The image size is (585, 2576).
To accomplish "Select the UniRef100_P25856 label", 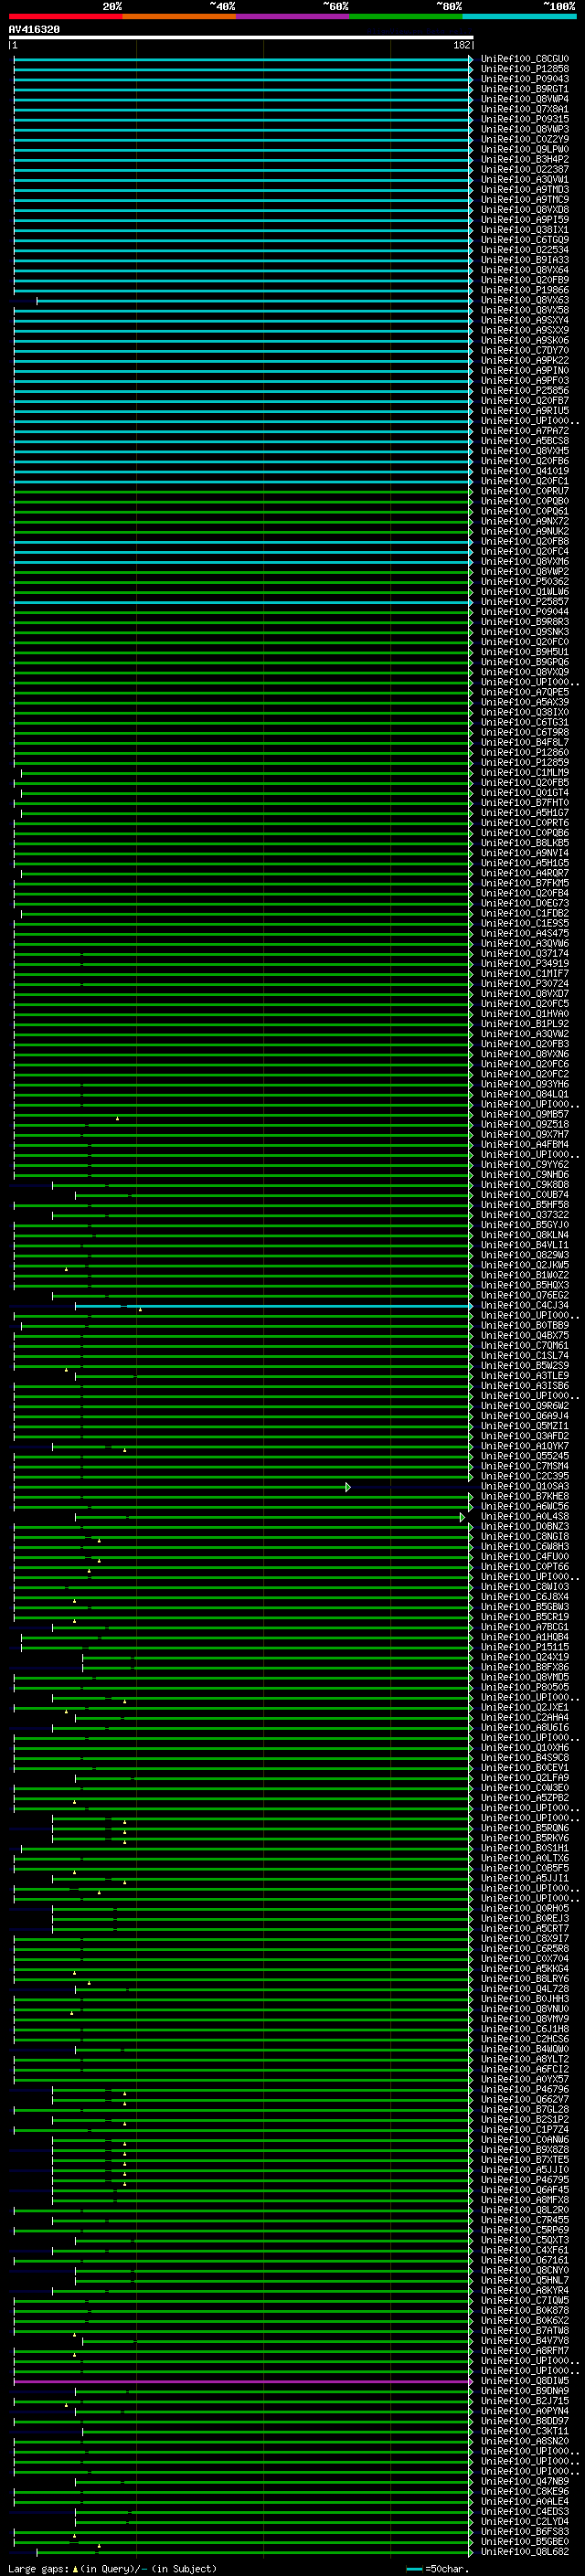I will click(525, 390).
